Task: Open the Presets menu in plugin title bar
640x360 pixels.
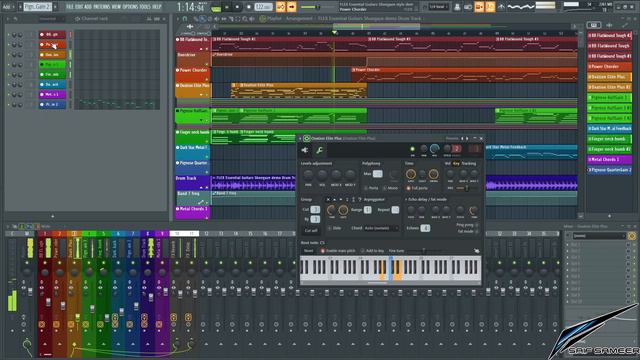Action: 451,139
